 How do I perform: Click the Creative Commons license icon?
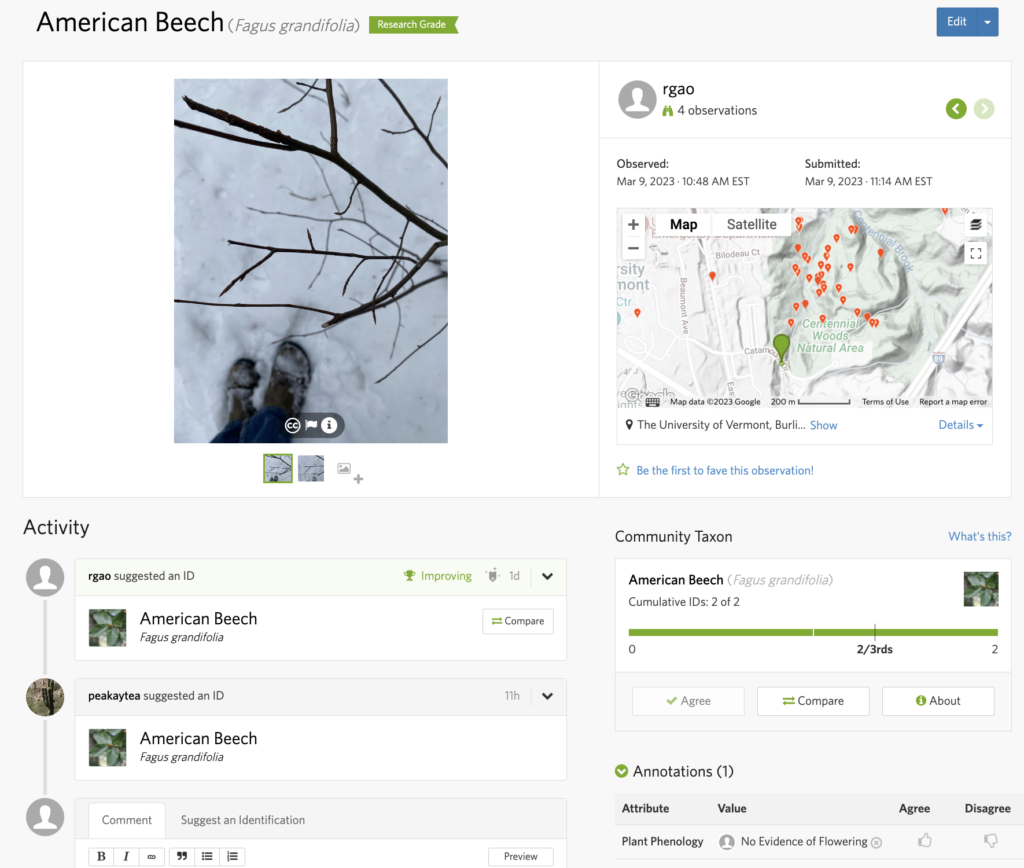tap(293, 425)
